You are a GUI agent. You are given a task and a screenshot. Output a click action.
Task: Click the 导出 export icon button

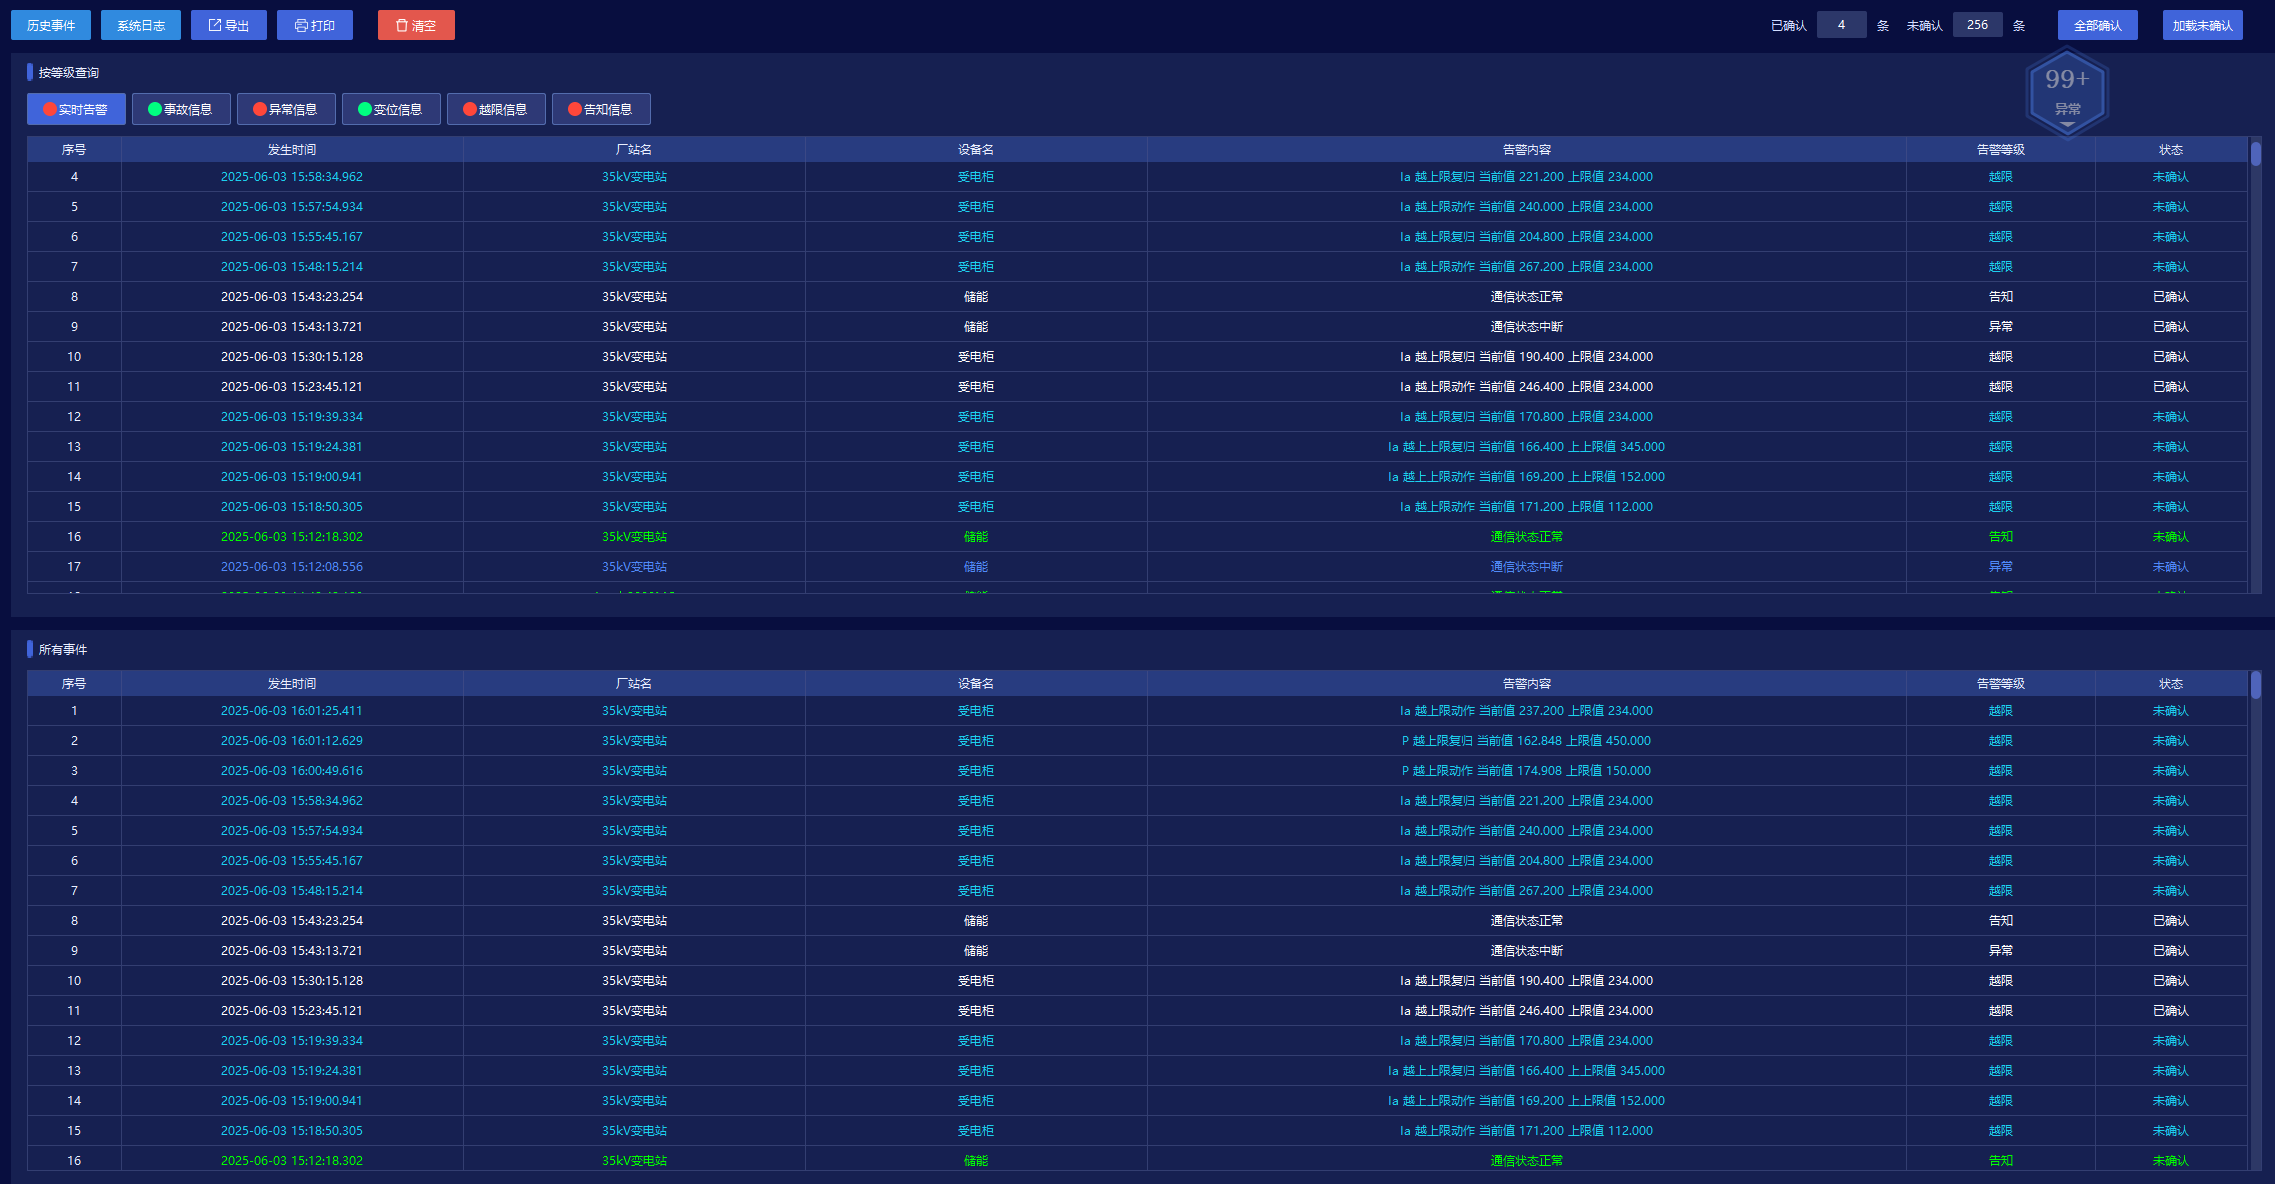[x=228, y=25]
